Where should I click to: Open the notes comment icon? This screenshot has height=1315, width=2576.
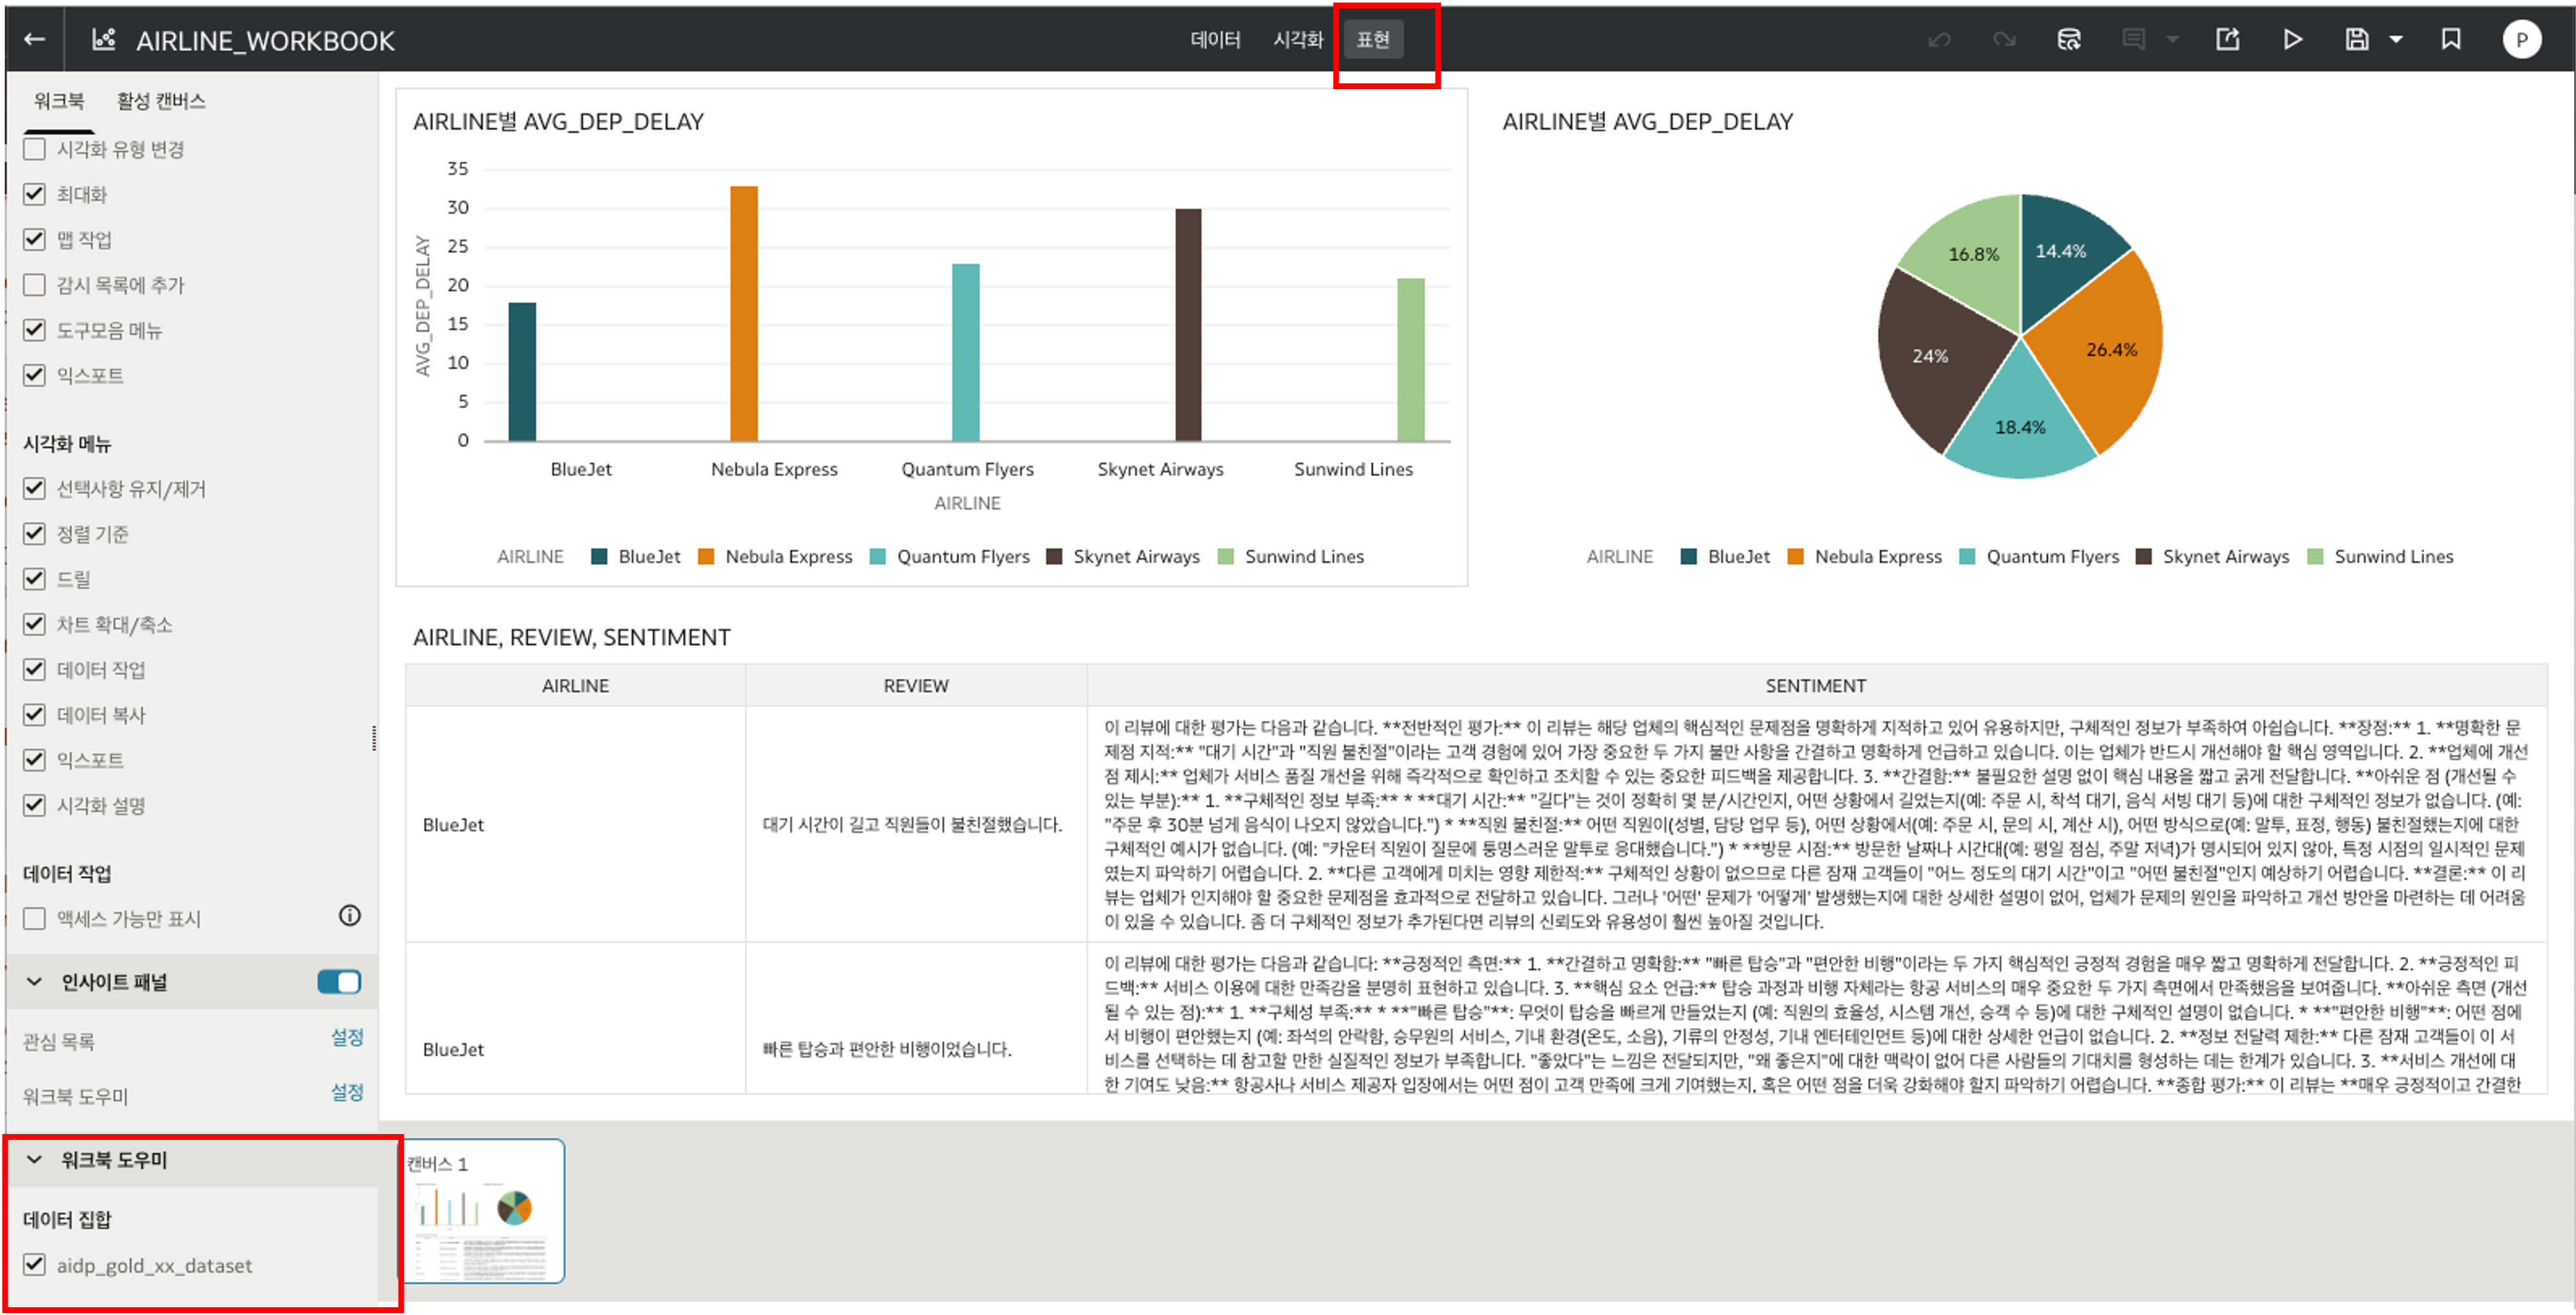coord(2133,40)
